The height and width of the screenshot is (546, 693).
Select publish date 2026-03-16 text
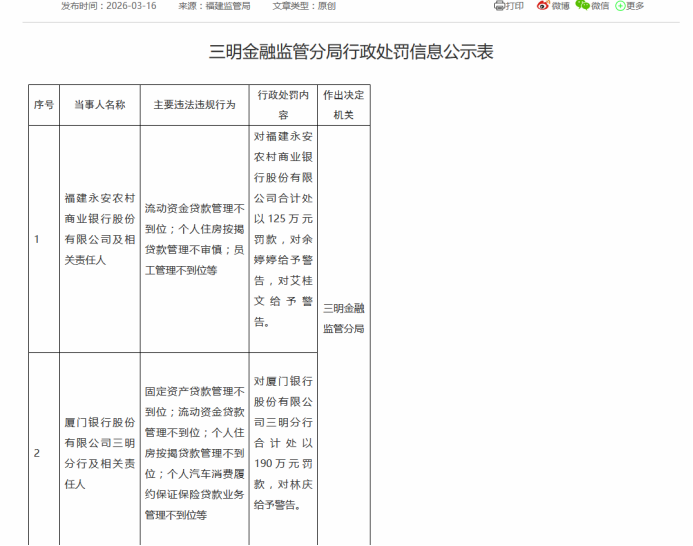click(109, 6)
